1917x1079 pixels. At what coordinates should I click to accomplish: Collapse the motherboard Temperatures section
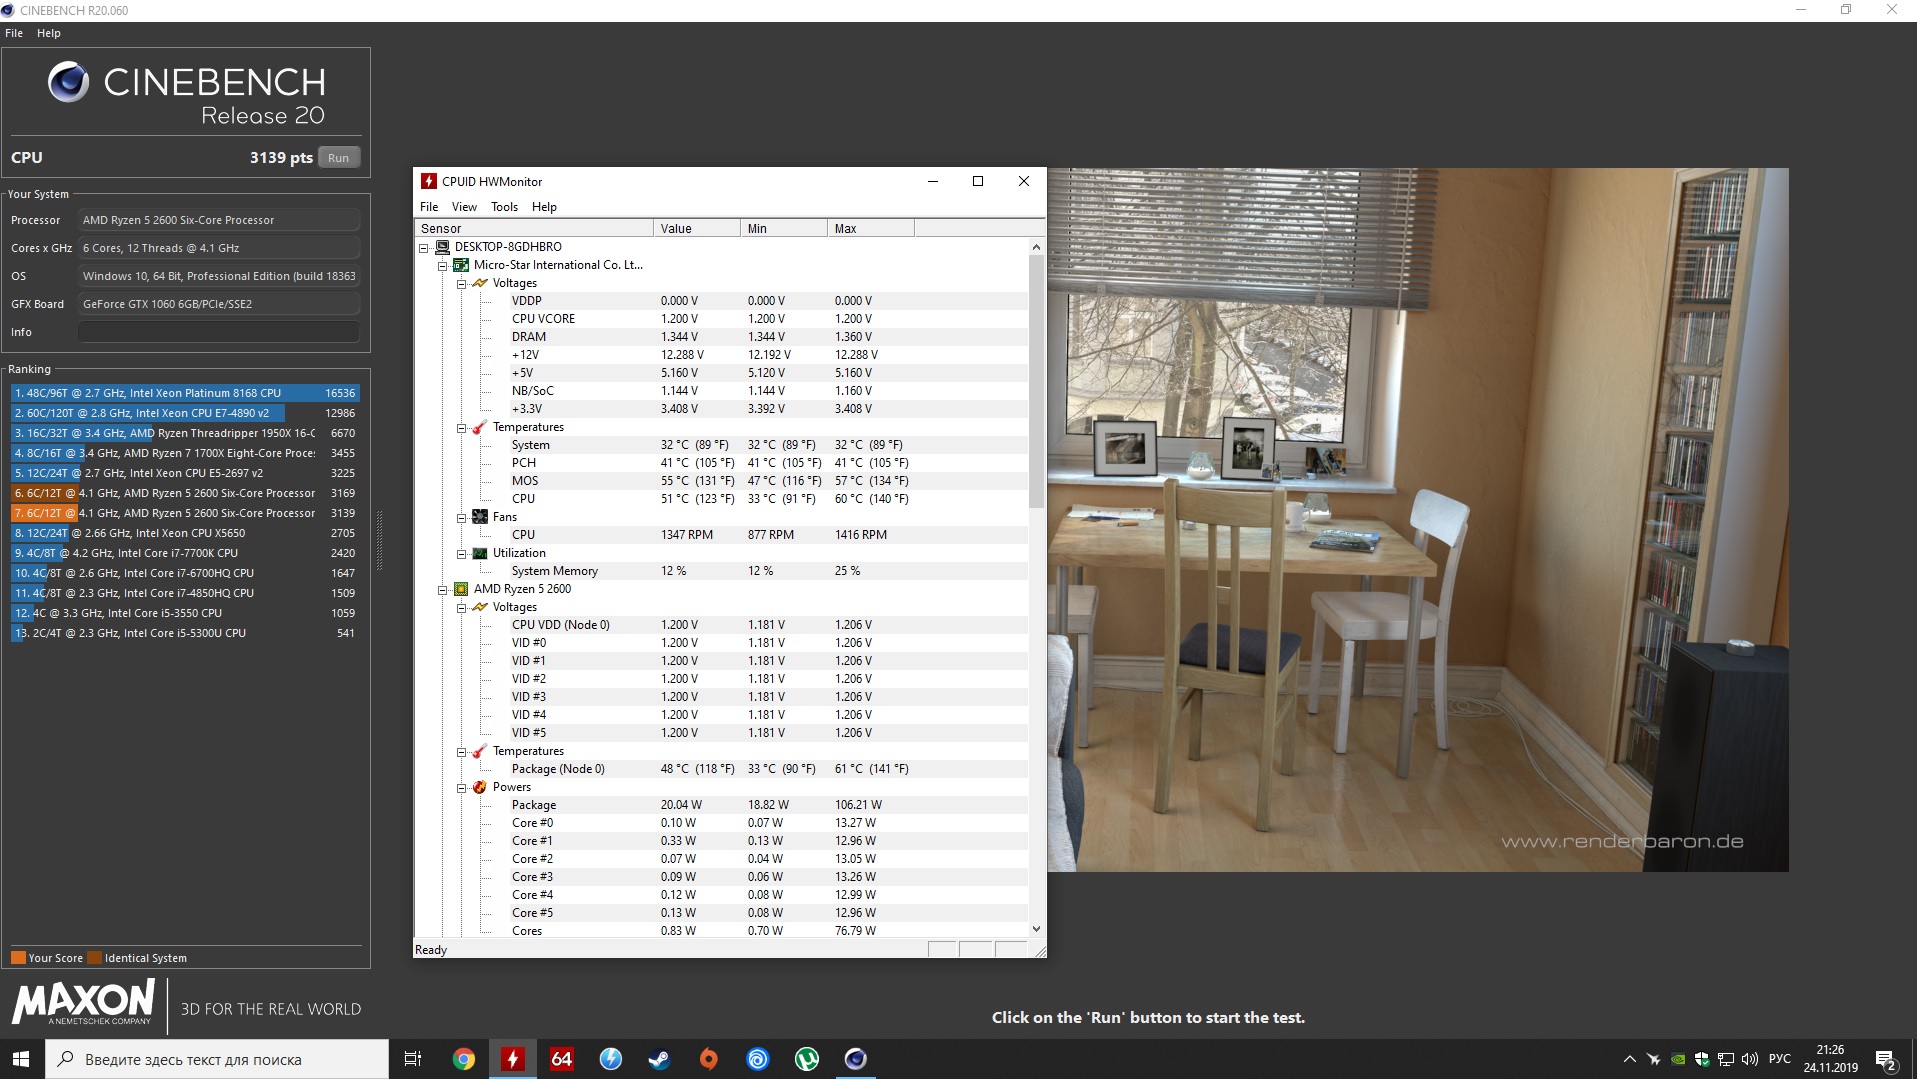[x=461, y=427]
